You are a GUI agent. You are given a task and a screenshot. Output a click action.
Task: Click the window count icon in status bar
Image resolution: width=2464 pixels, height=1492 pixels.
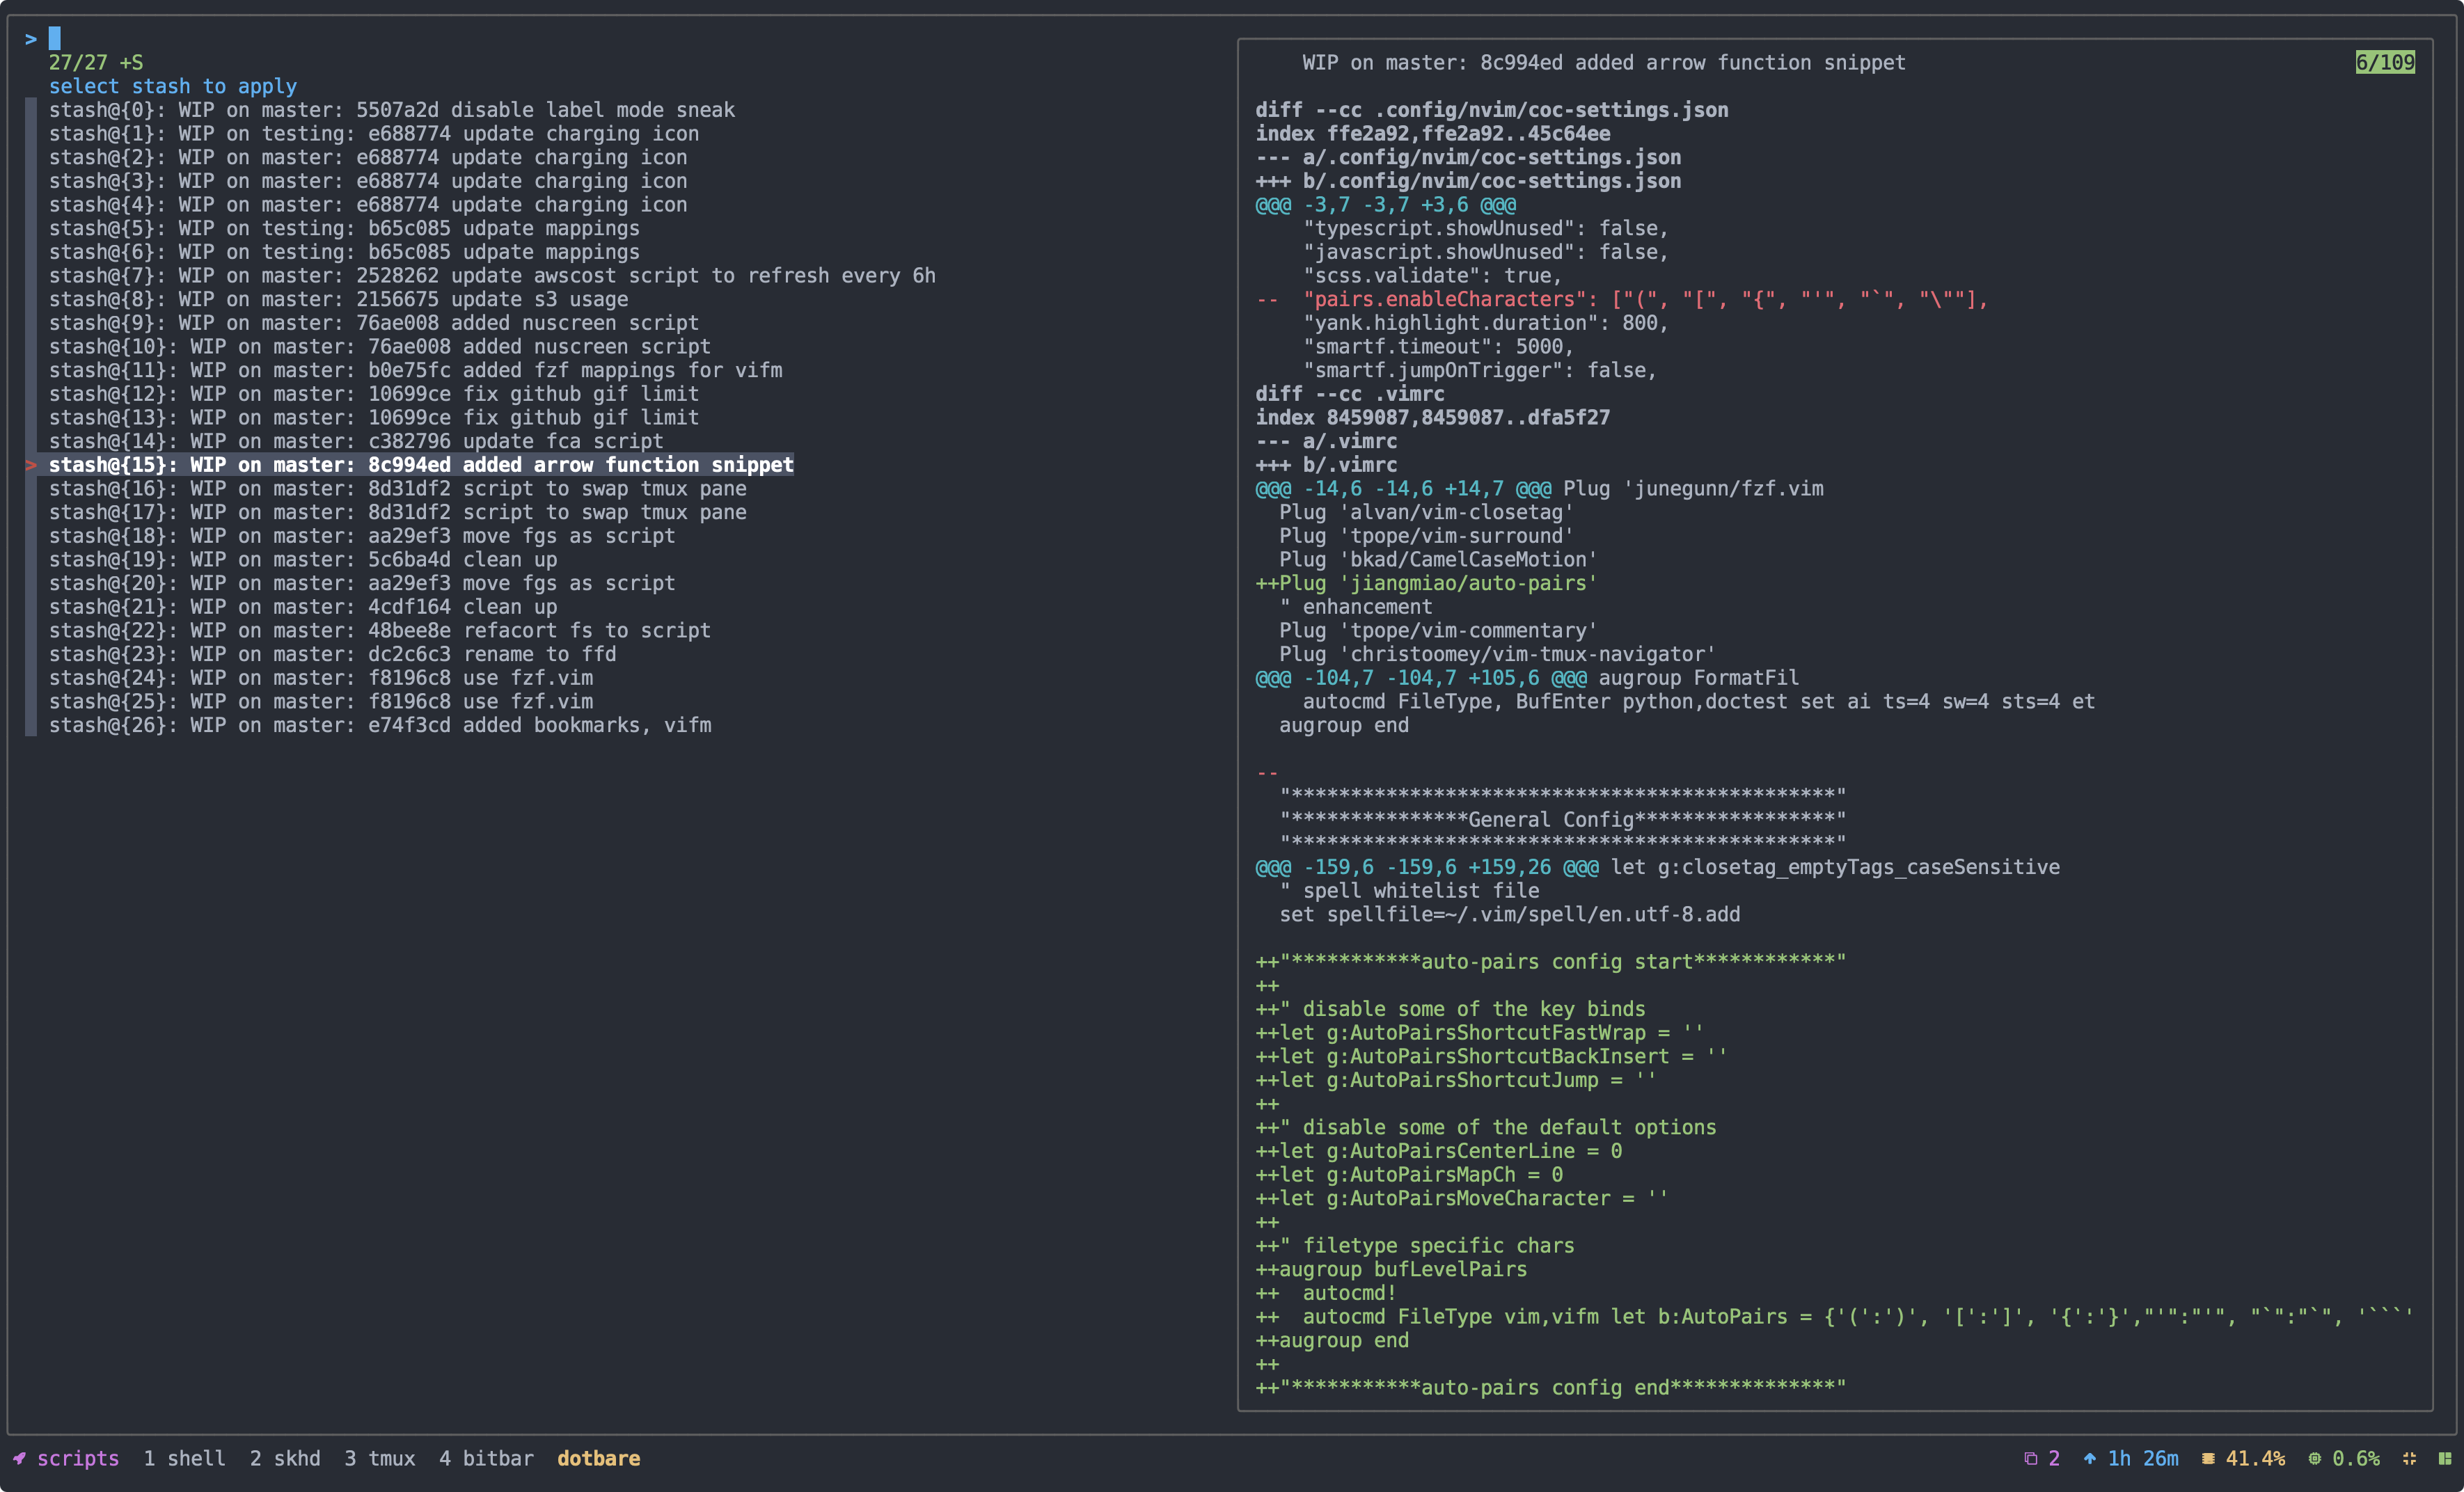[x=2030, y=1458]
